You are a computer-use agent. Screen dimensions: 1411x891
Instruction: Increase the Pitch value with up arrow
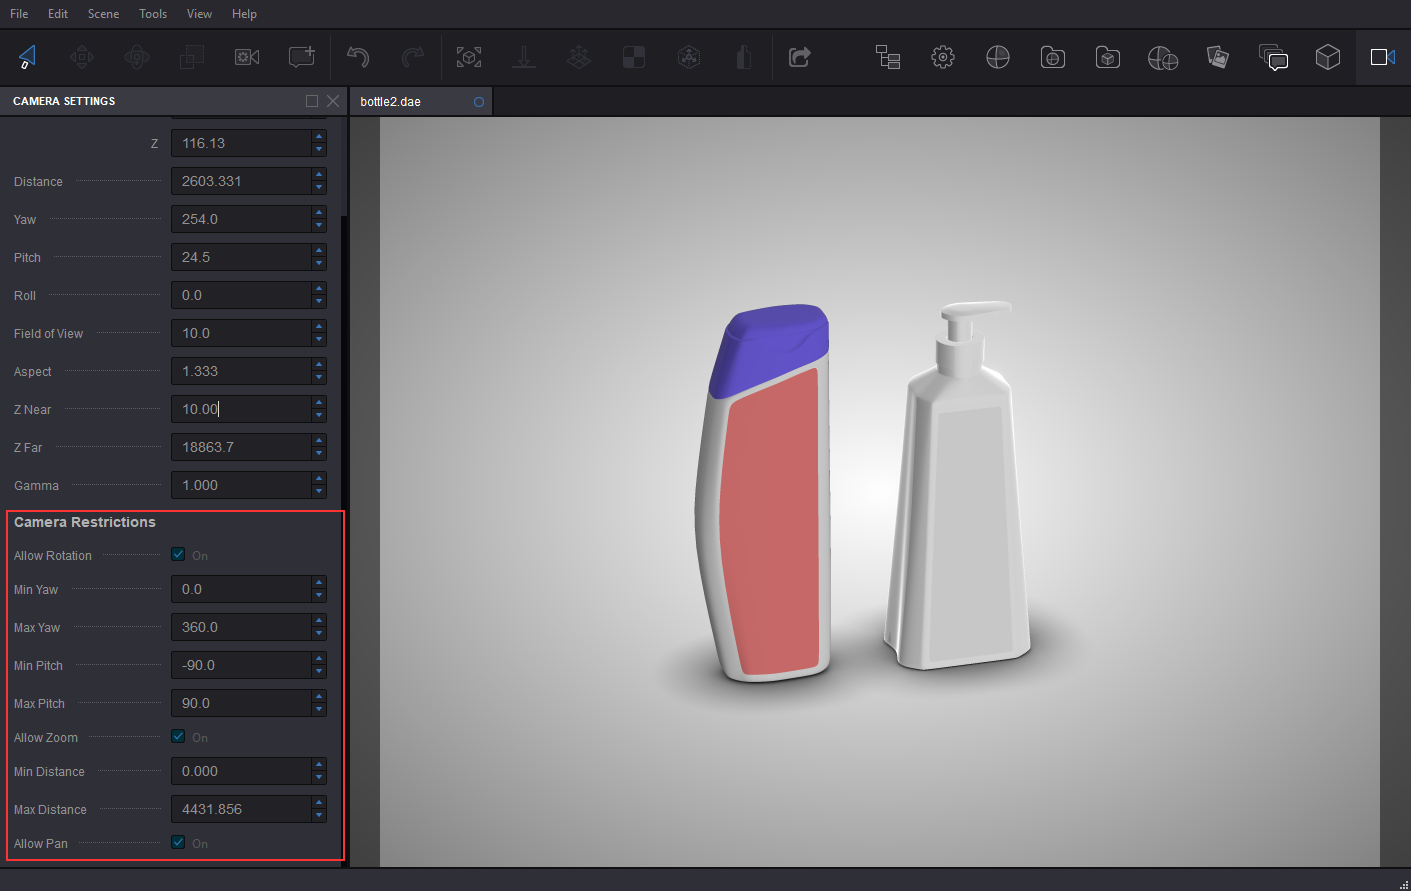click(x=319, y=251)
